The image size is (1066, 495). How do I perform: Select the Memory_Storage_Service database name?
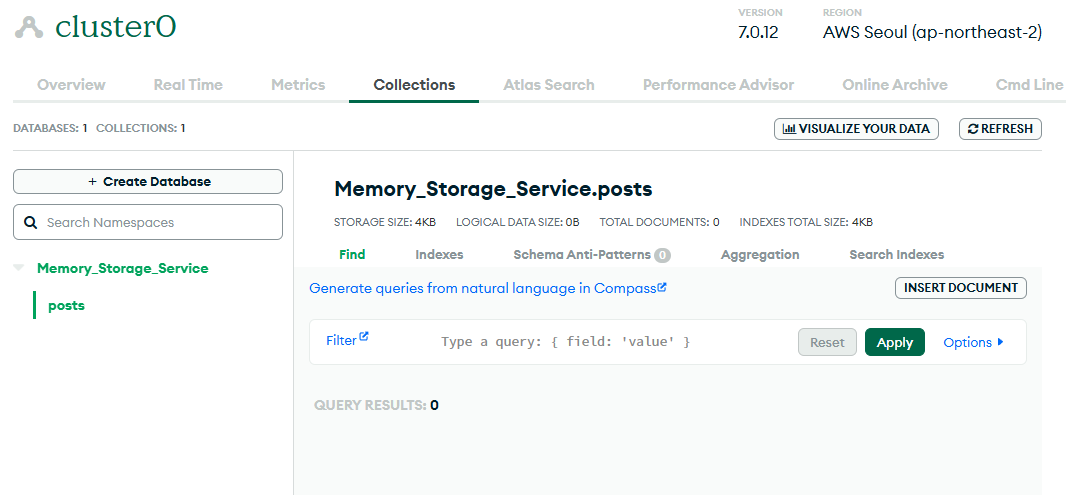[x=122, y=268]
